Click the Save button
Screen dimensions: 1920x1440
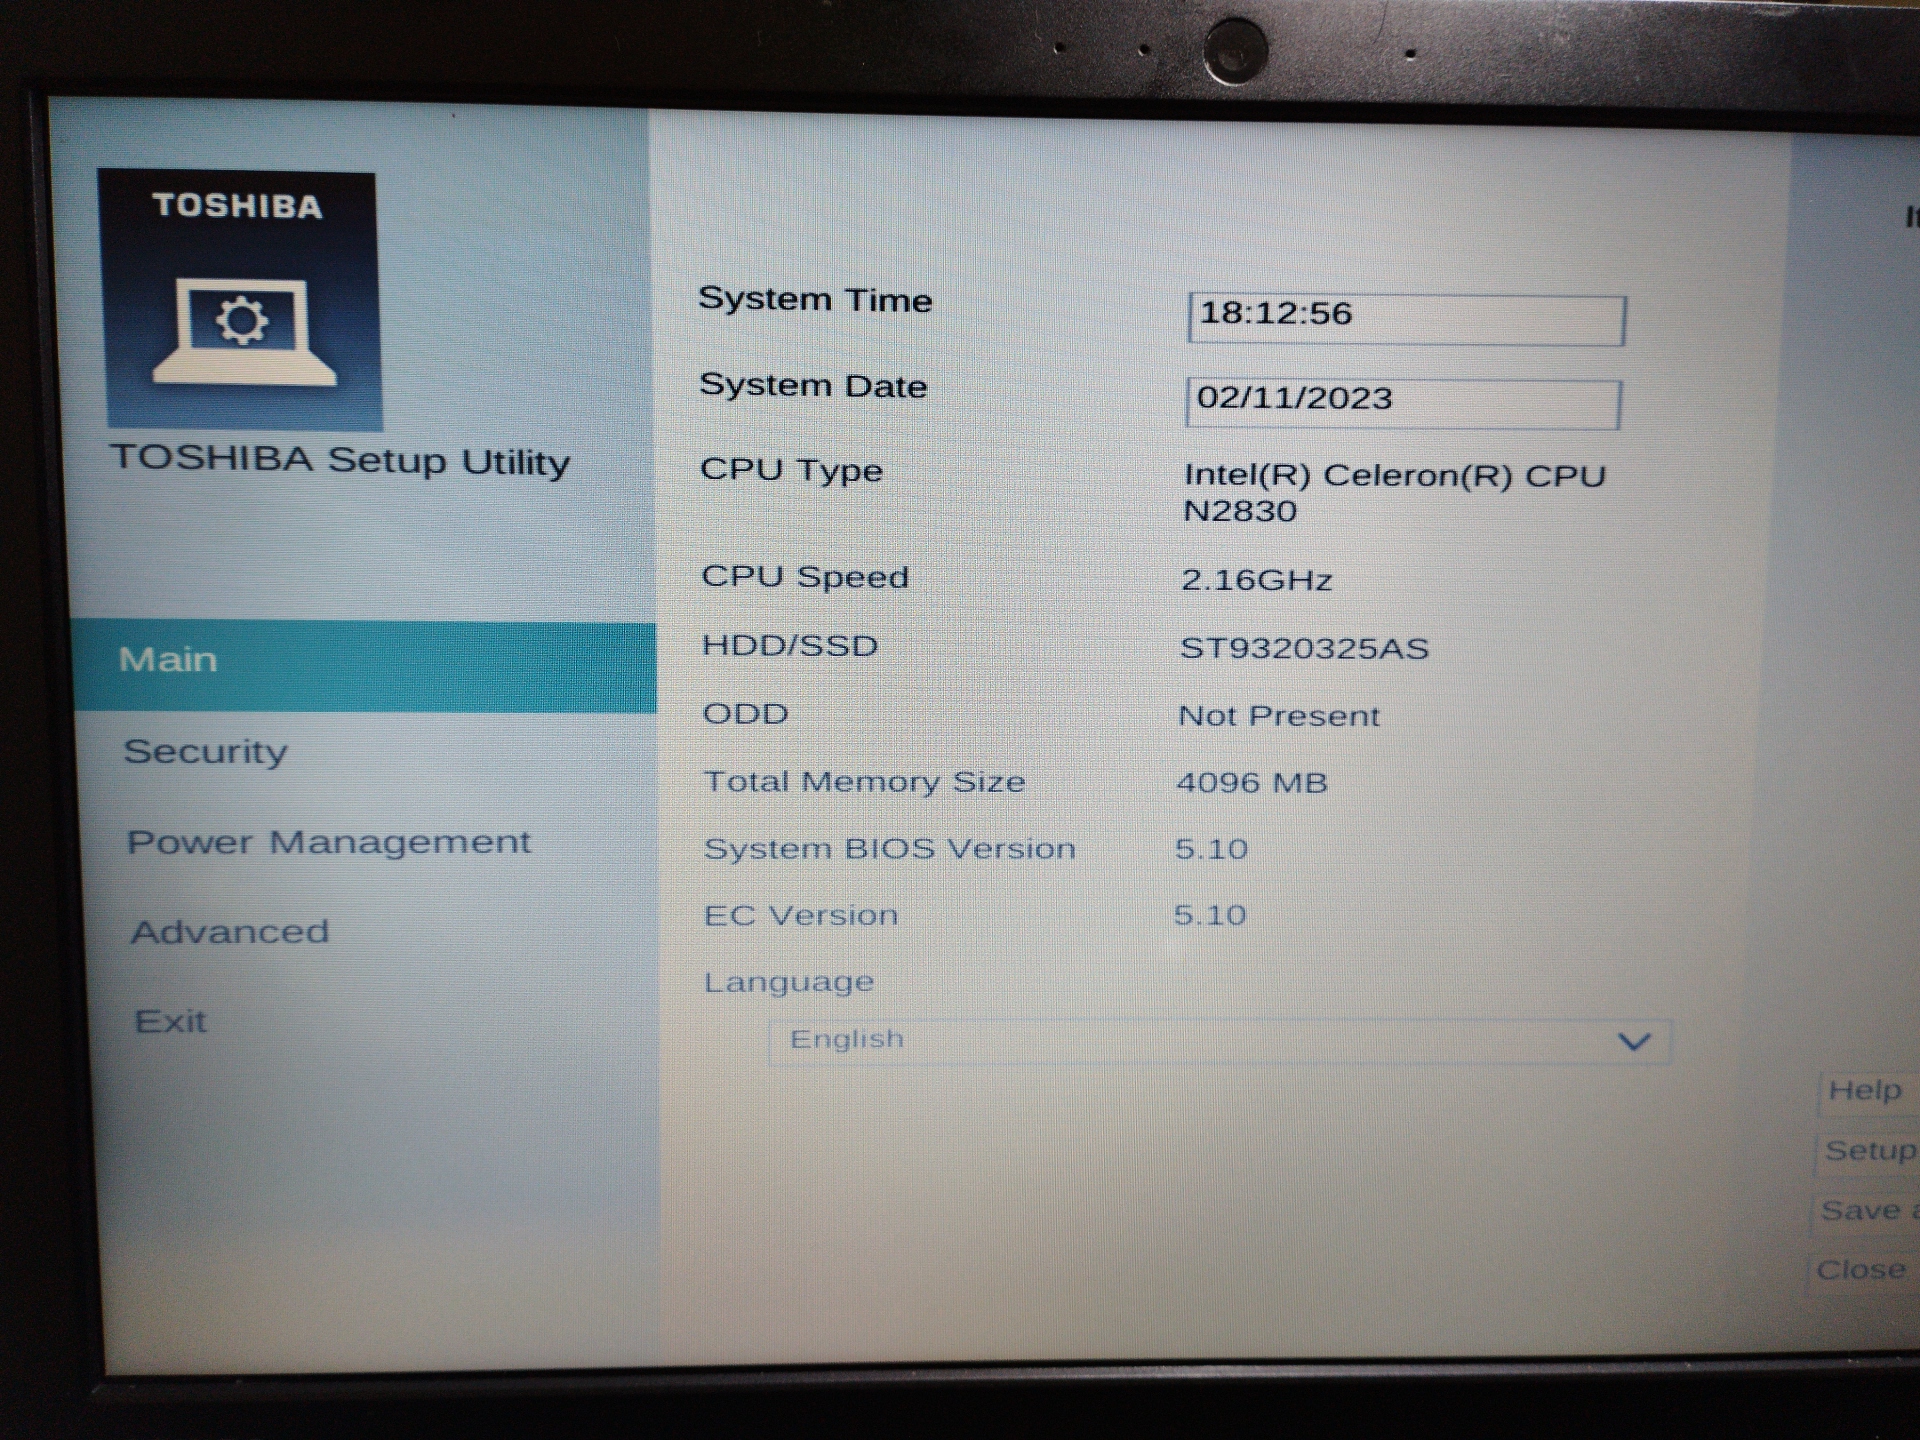coord(1865,1211)
